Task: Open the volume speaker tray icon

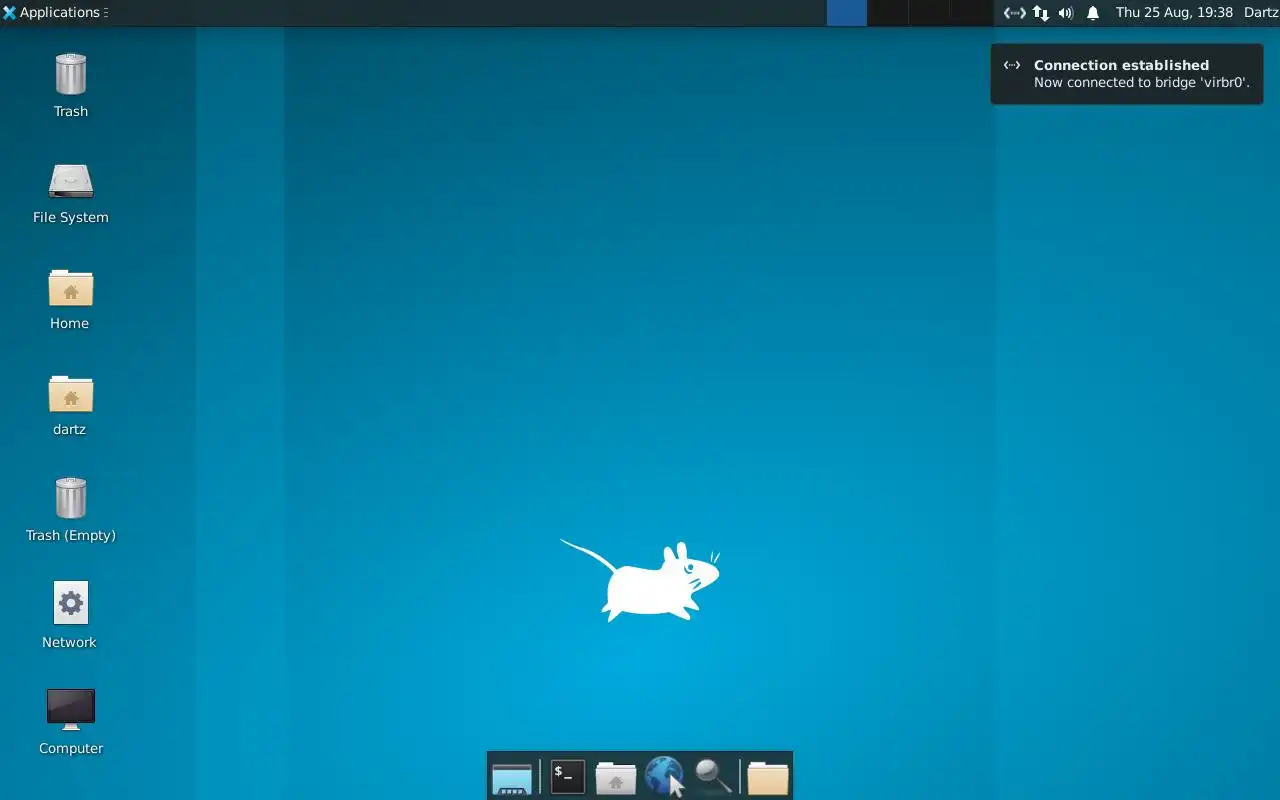Action: pyautogui.click(x=1066, y=13)
